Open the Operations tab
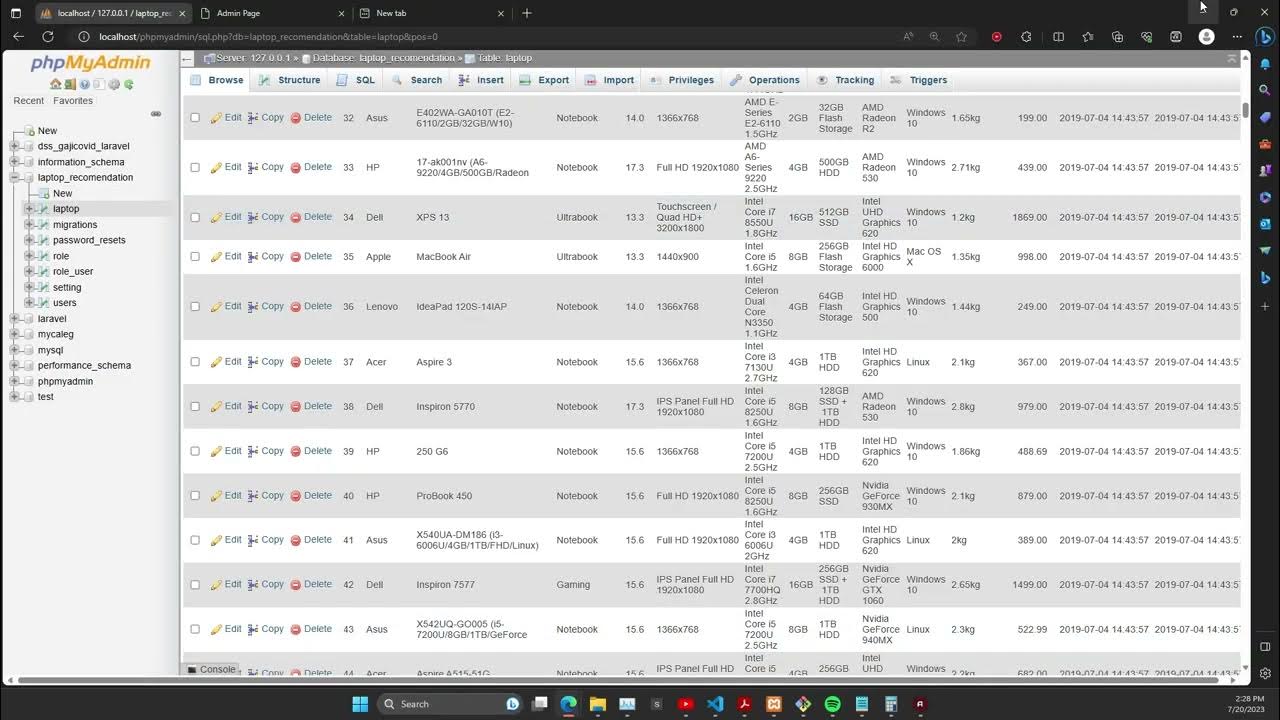1280x720 pixels. pos(765,80)
